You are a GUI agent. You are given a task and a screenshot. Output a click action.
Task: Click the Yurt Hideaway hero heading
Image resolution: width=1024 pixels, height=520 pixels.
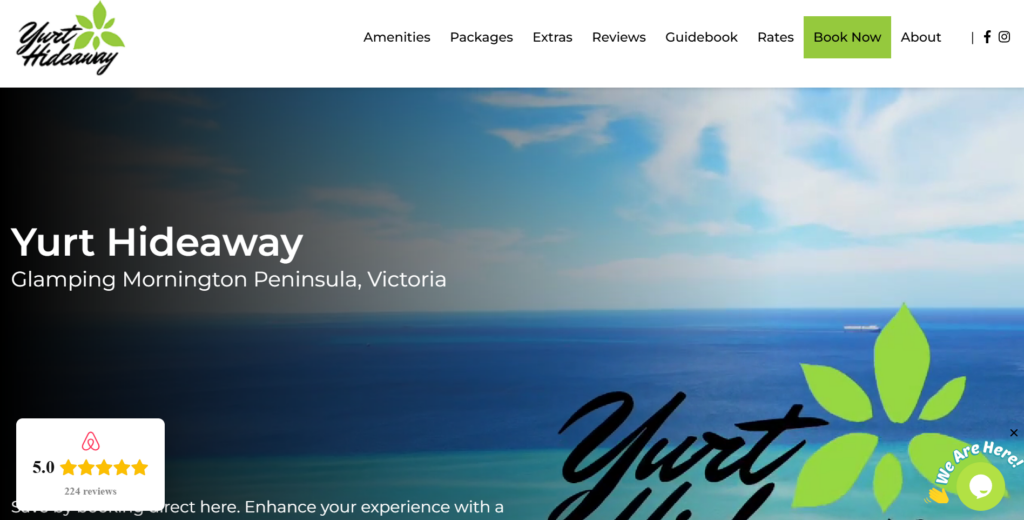(x=157, y=242)
